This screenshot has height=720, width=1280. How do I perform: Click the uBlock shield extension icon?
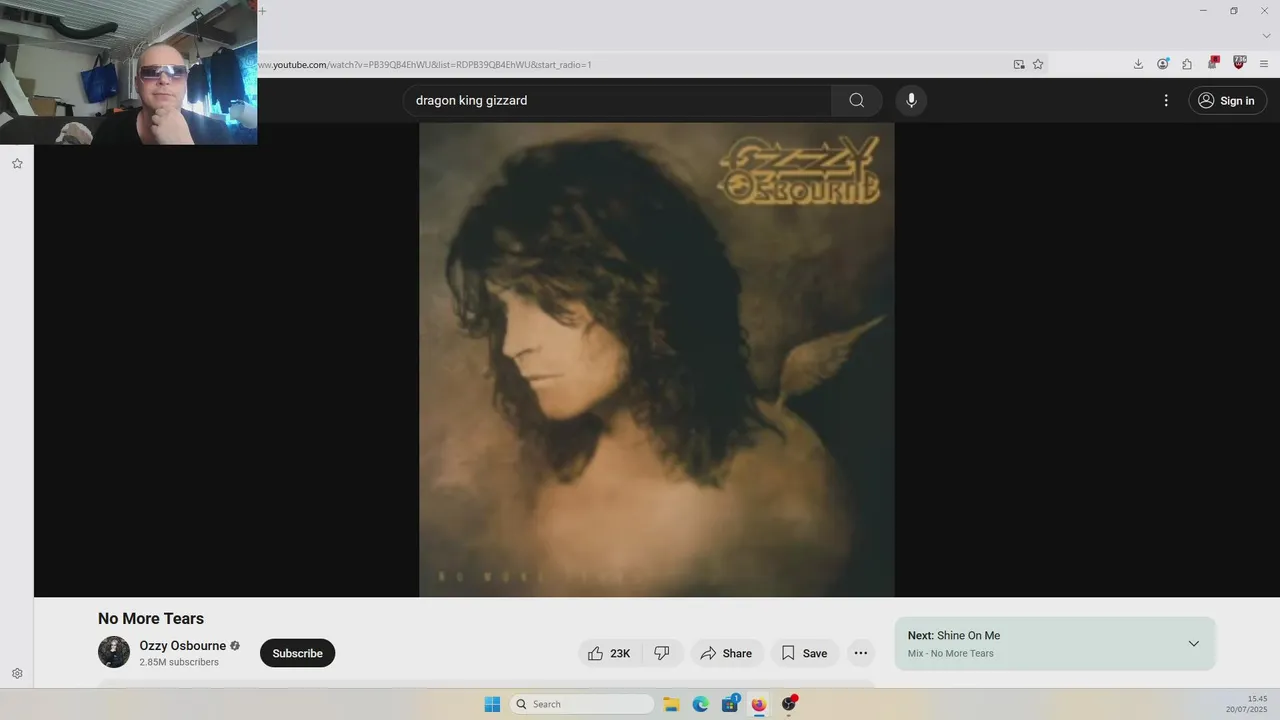1239,63
